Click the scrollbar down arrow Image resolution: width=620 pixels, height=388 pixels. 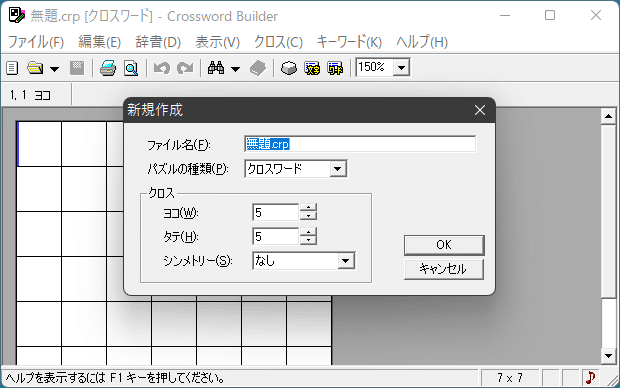608,356
